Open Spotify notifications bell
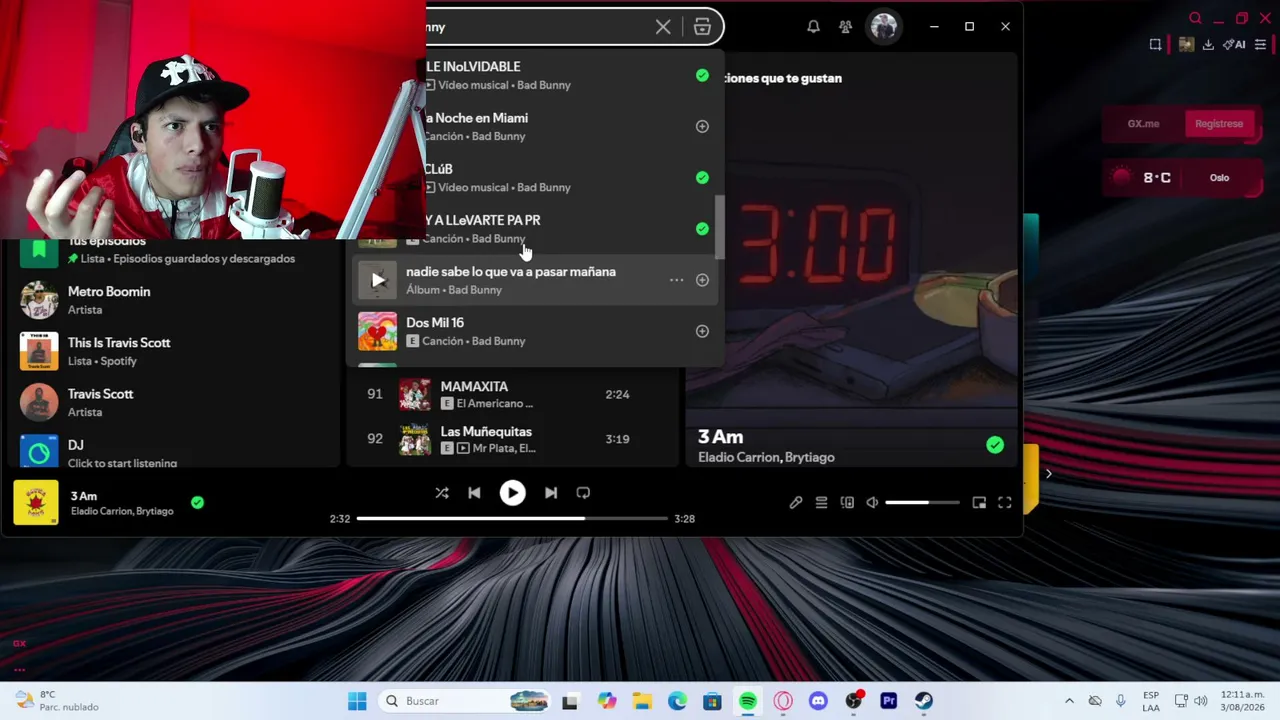1280x720 pixels. [x=813, y=27]
